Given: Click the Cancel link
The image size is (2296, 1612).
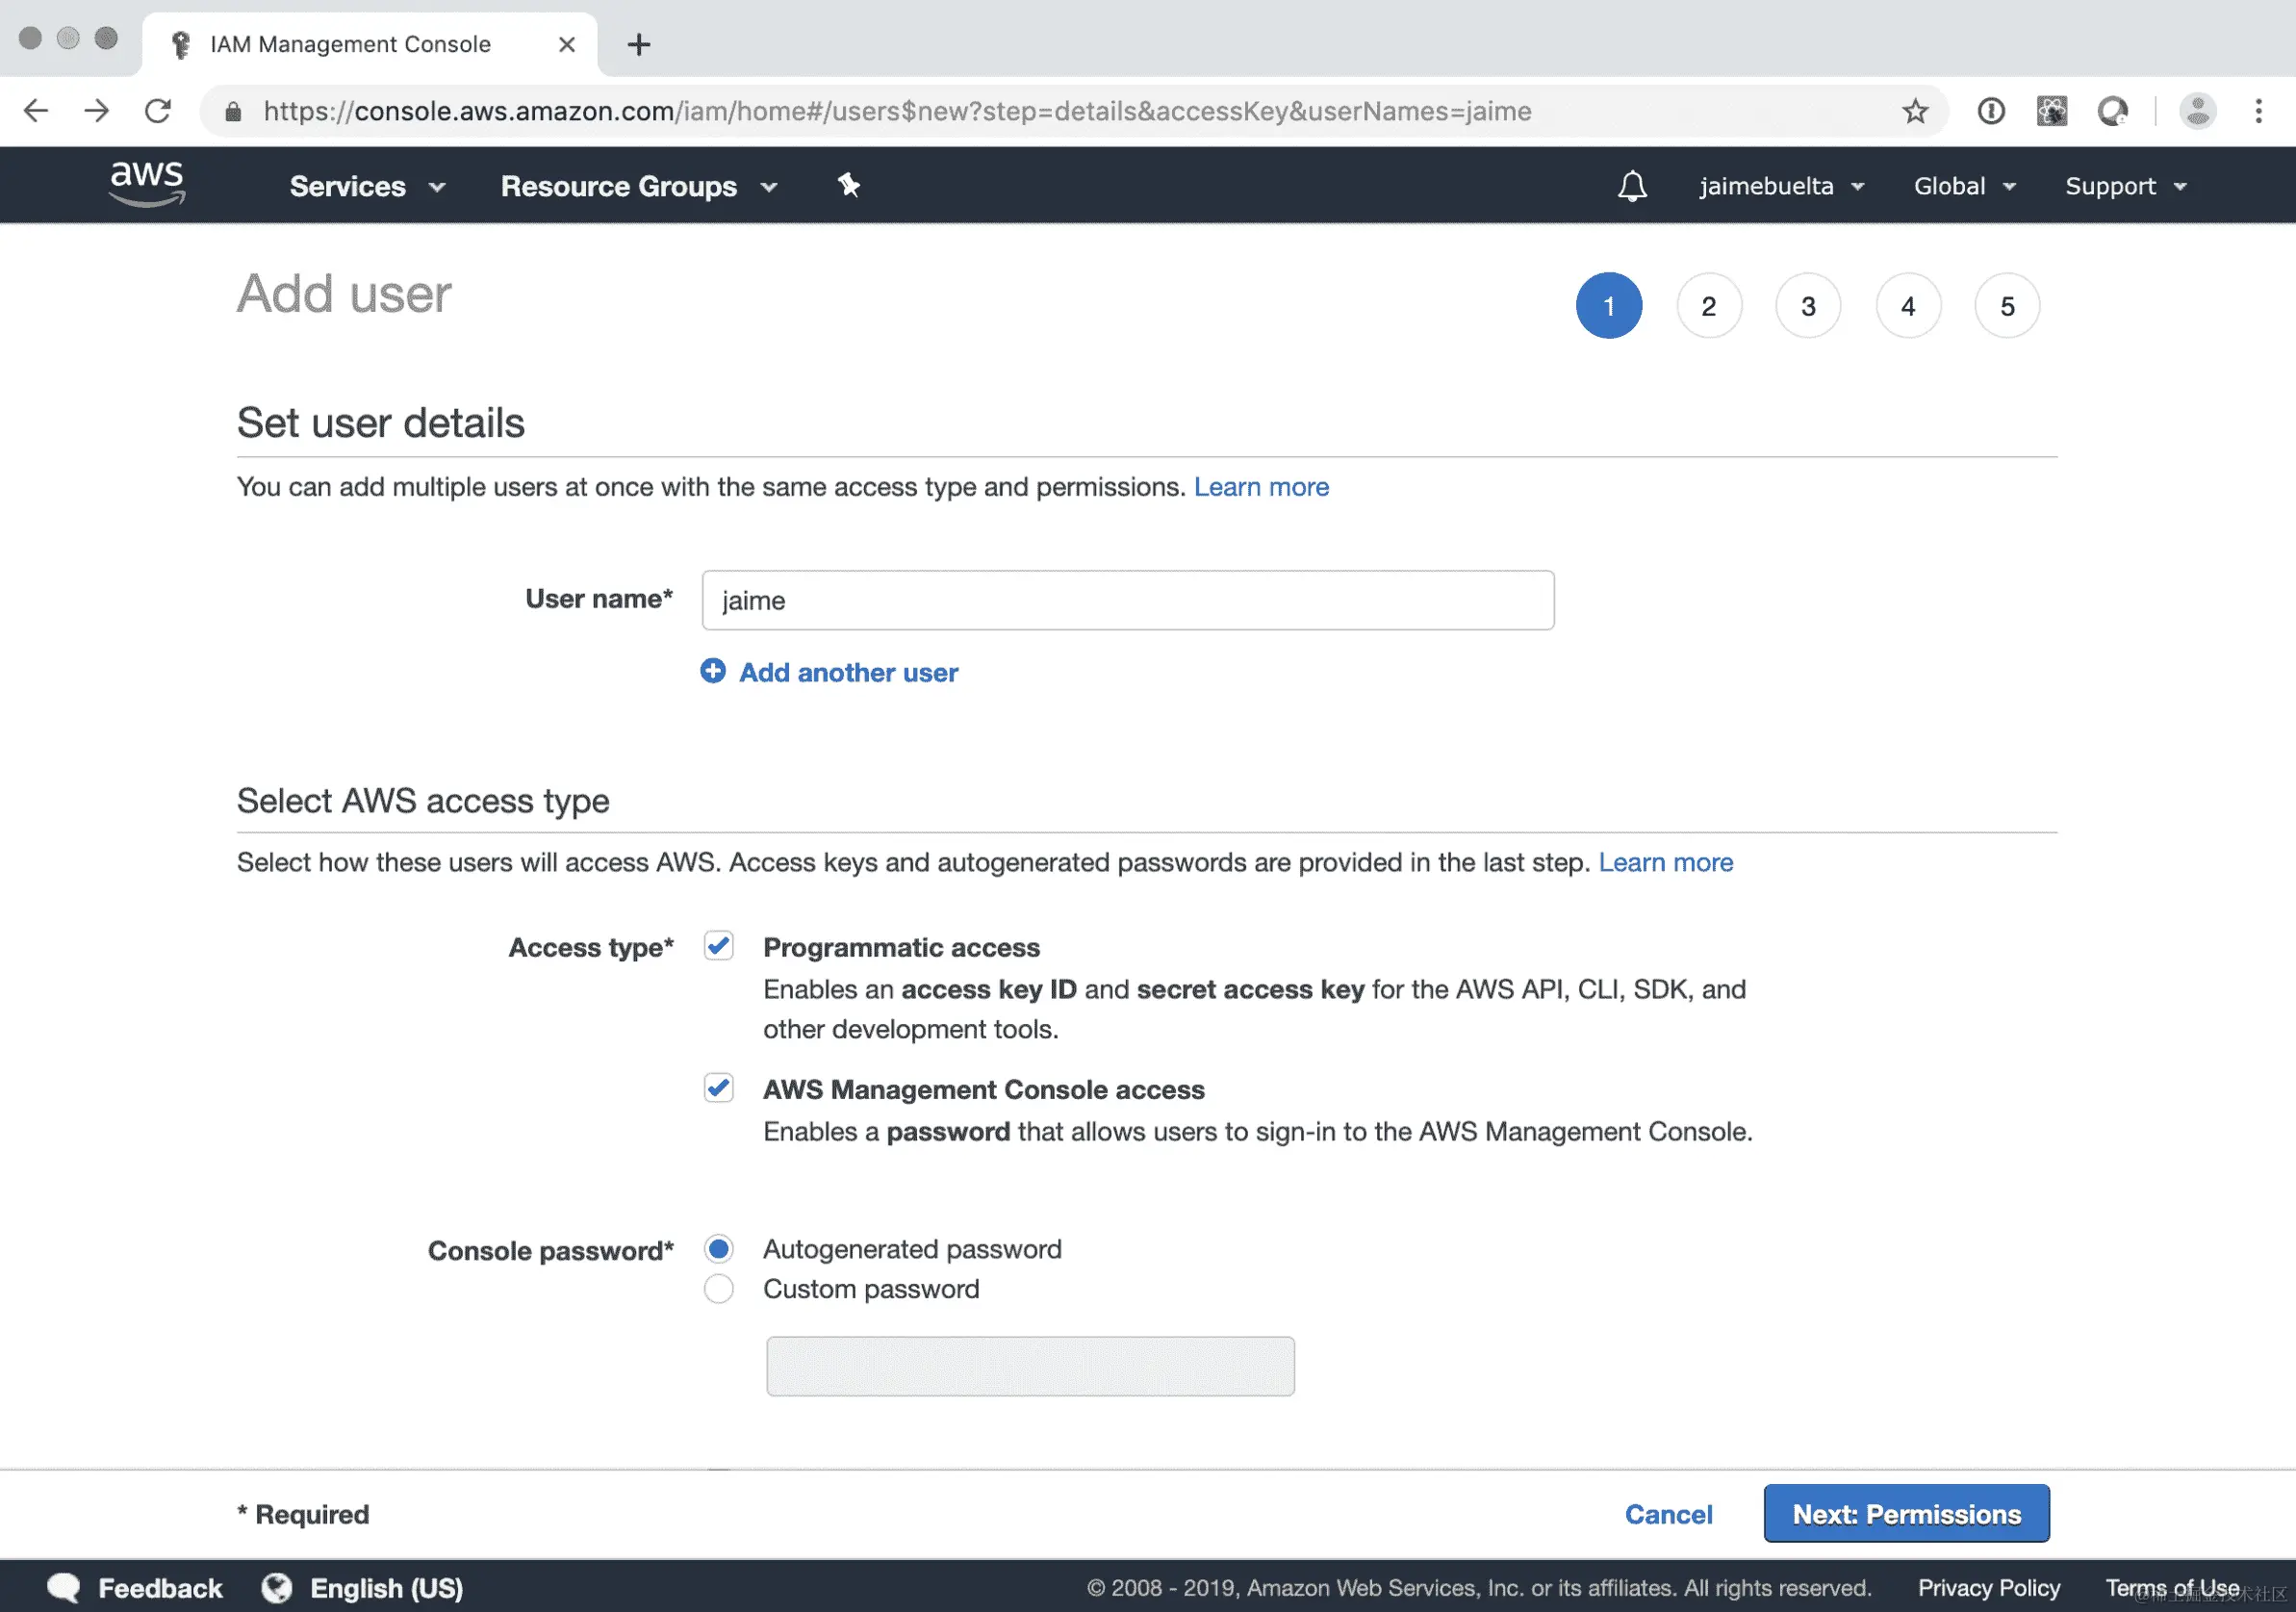Looking at the screenshot, I should (1667, 1514).
